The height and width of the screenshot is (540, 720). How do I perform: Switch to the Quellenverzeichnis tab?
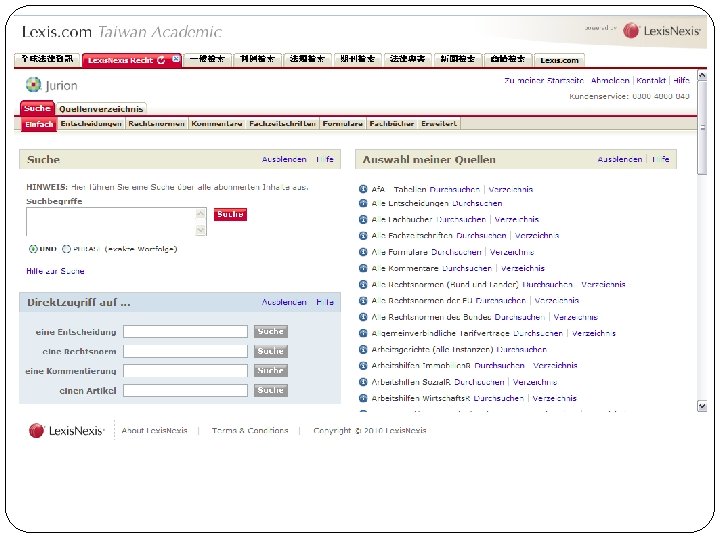(x=101, y=109)
